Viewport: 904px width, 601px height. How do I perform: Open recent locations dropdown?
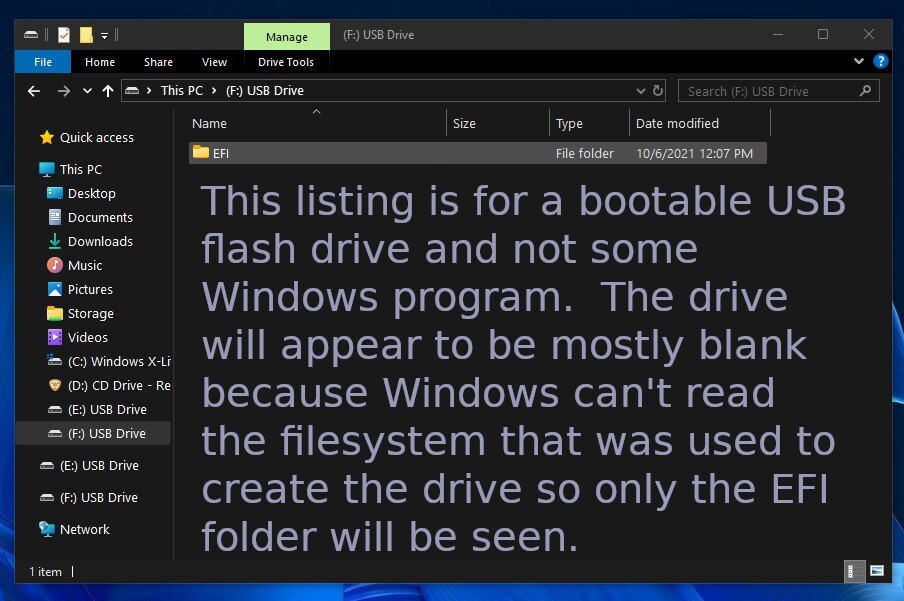pos(87,91)
